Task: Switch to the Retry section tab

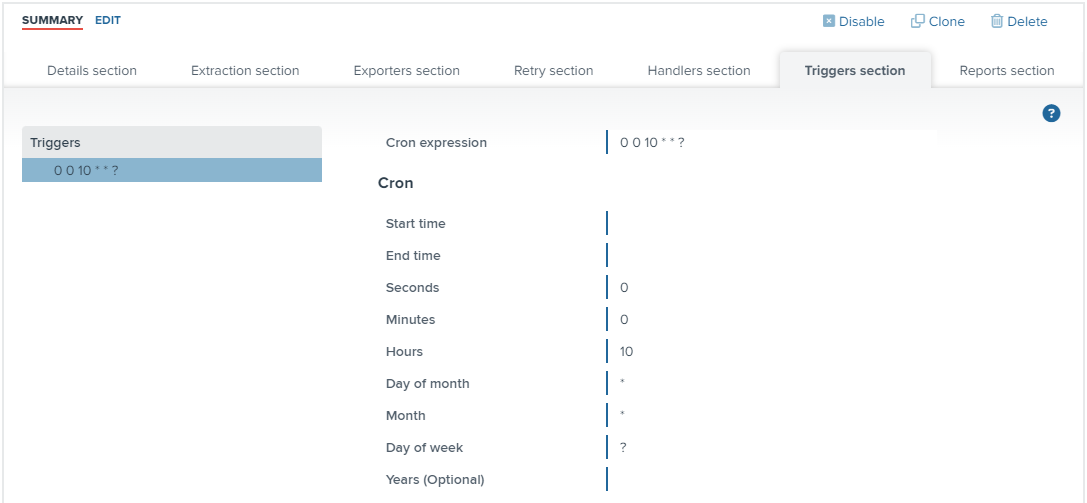Action: point(554,71)
